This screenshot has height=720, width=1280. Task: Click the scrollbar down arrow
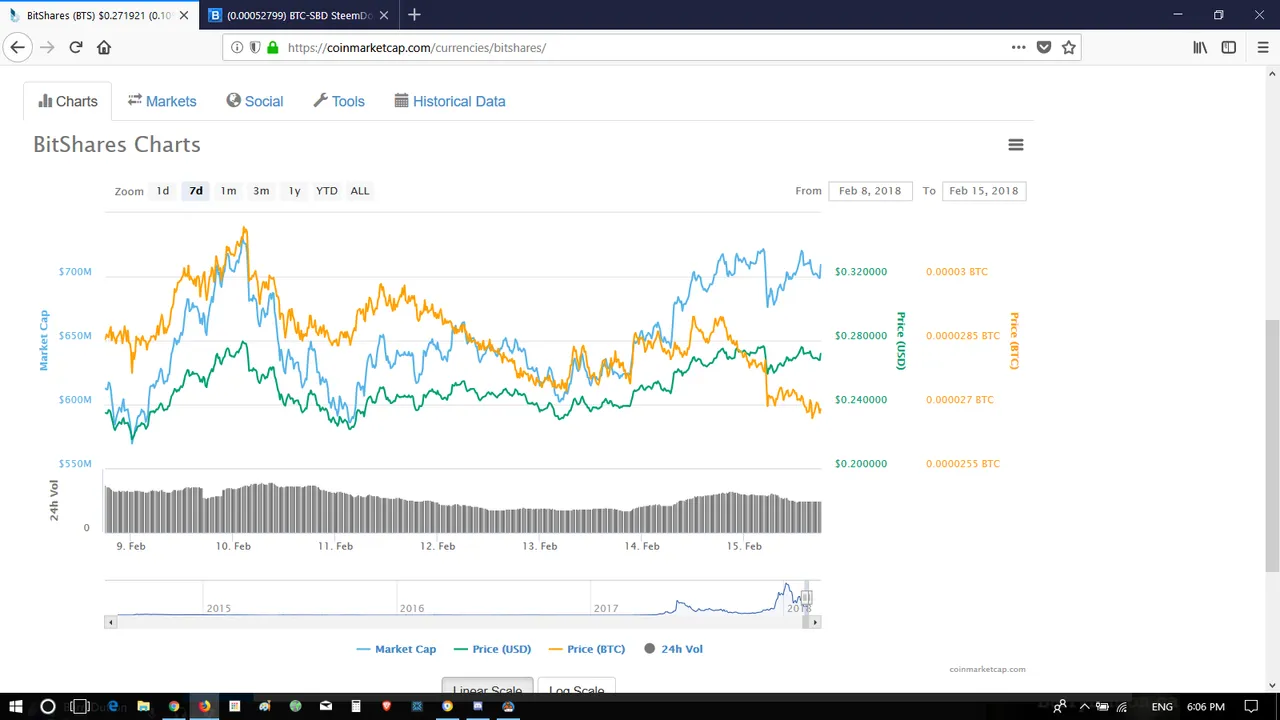point(1273,686)
